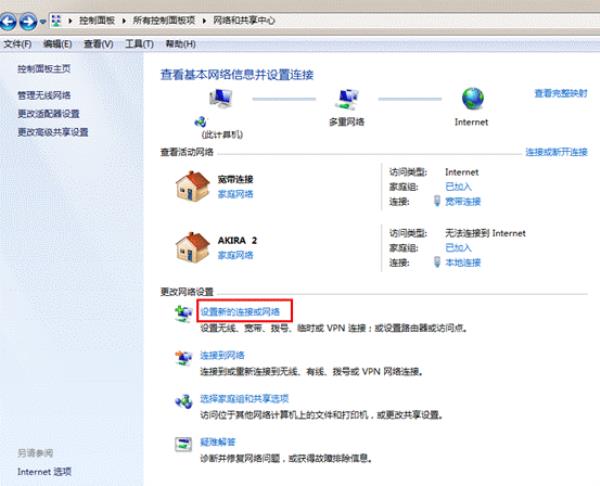Click the 多重网络 label

[x=347, y=122]
